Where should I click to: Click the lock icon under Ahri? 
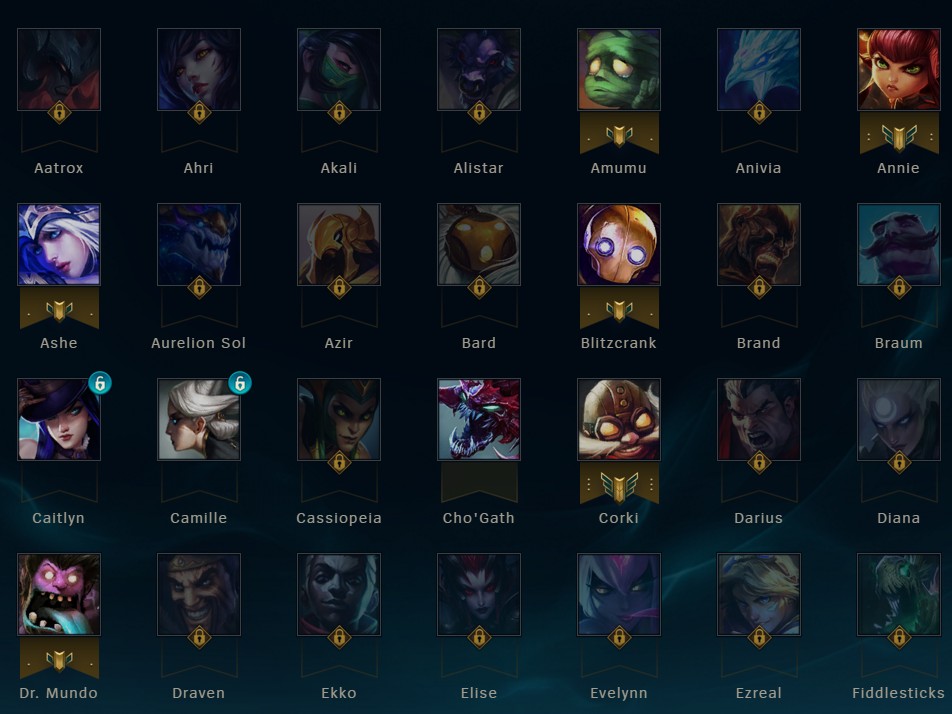tap(199, 112)
